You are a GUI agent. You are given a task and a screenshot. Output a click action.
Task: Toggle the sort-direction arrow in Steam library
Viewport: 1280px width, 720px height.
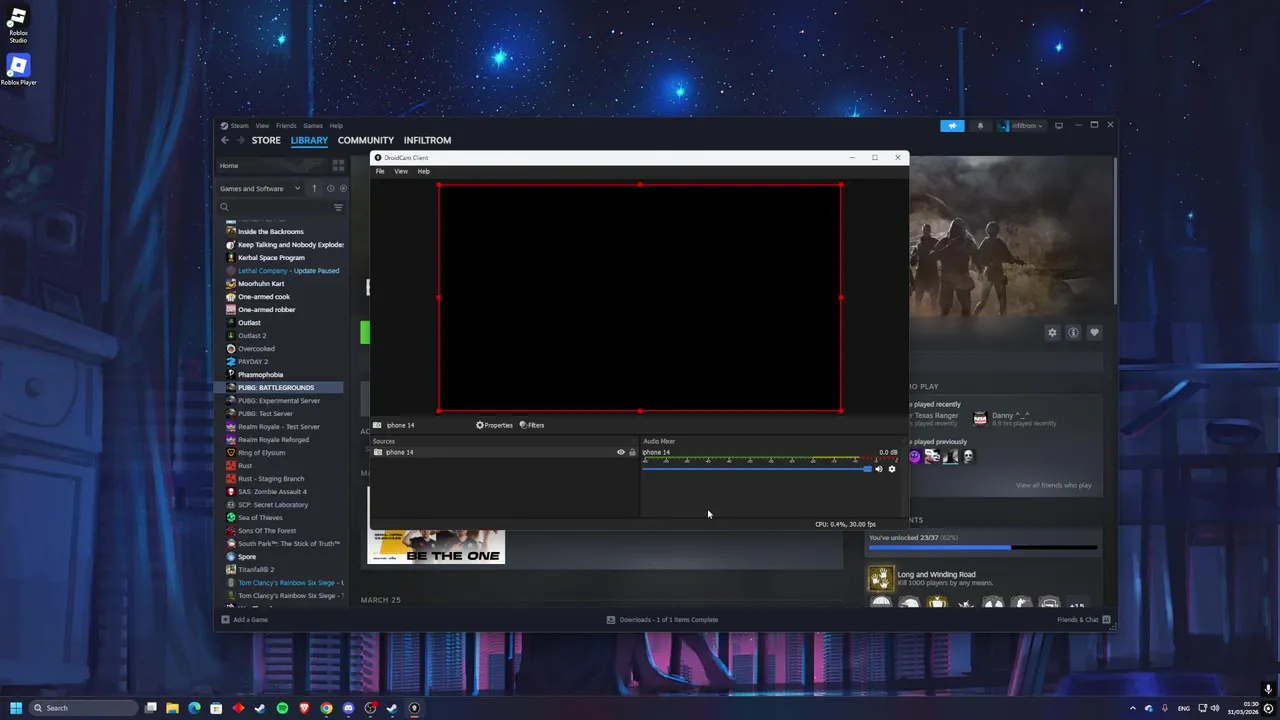pyautogui.click(x=314, y=188)
